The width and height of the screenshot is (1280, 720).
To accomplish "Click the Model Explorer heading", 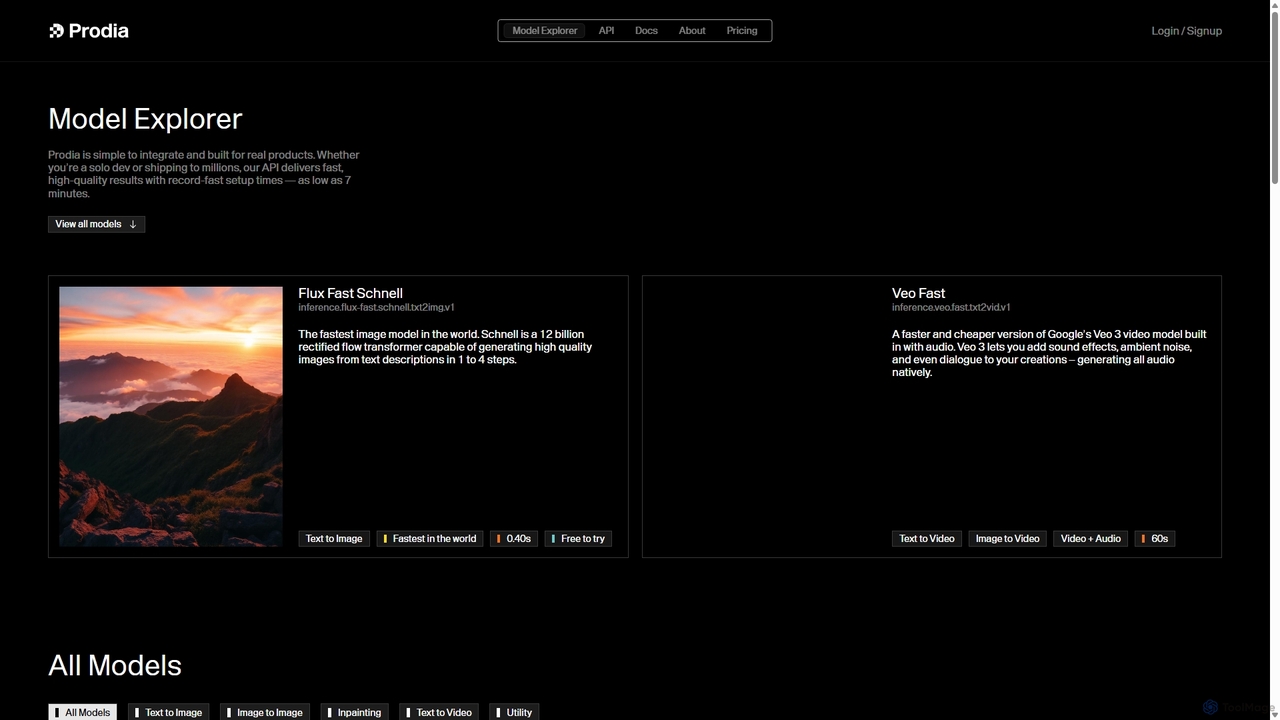I will click(x=145, y=119).
